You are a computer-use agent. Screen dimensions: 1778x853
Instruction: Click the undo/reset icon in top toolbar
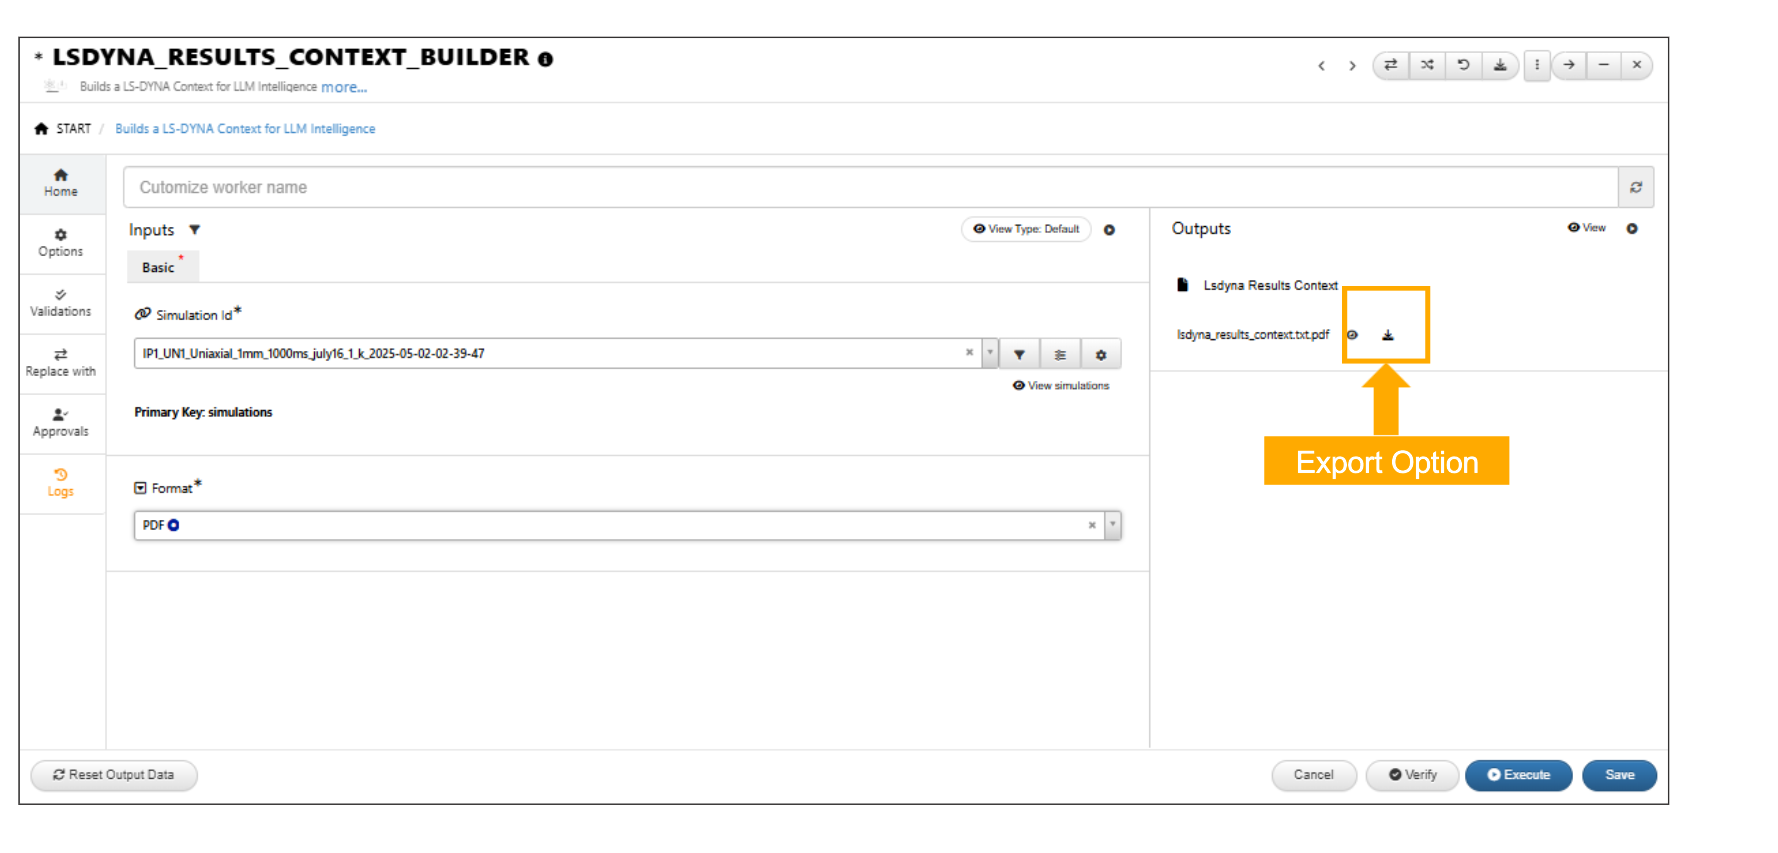[1463, 65]
